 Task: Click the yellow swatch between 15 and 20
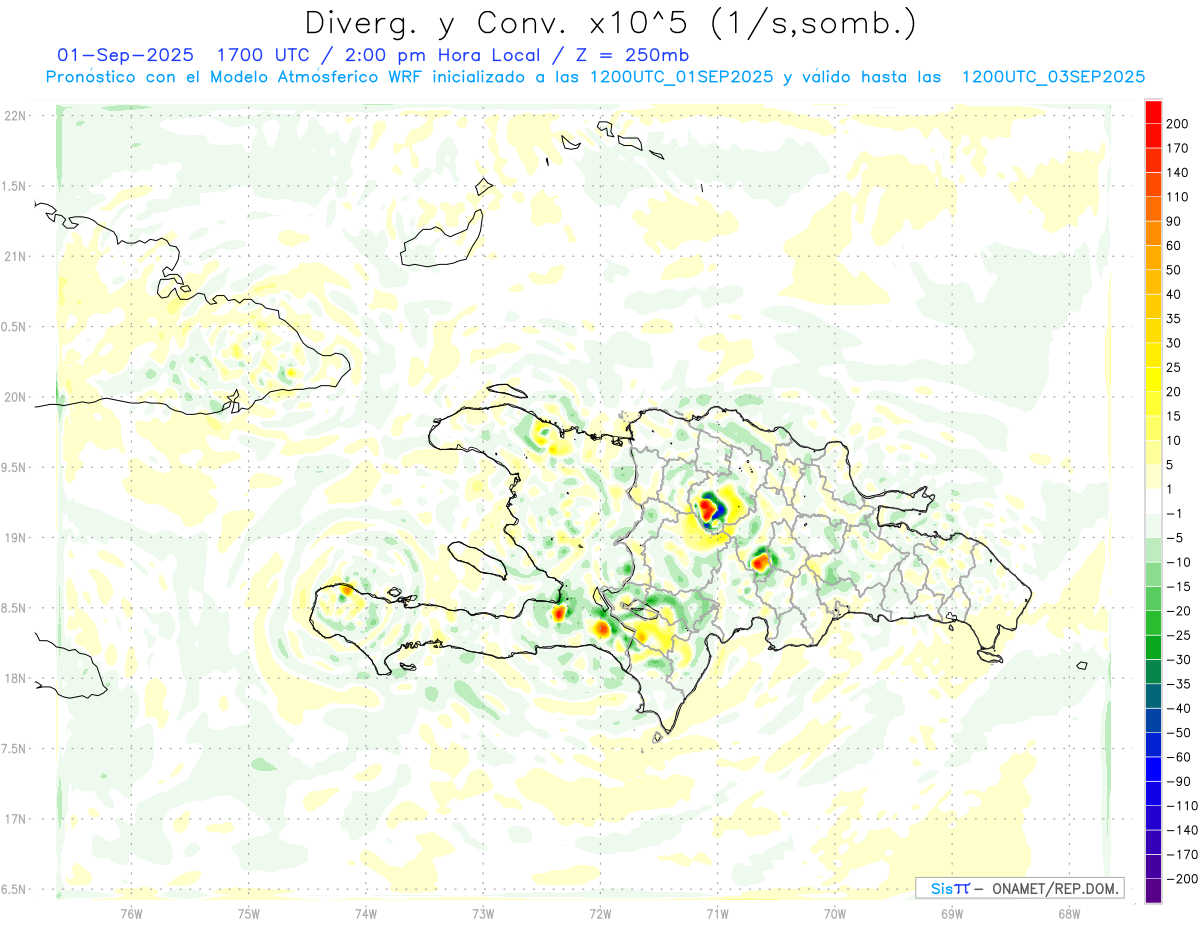click(x=1154, y=404)
